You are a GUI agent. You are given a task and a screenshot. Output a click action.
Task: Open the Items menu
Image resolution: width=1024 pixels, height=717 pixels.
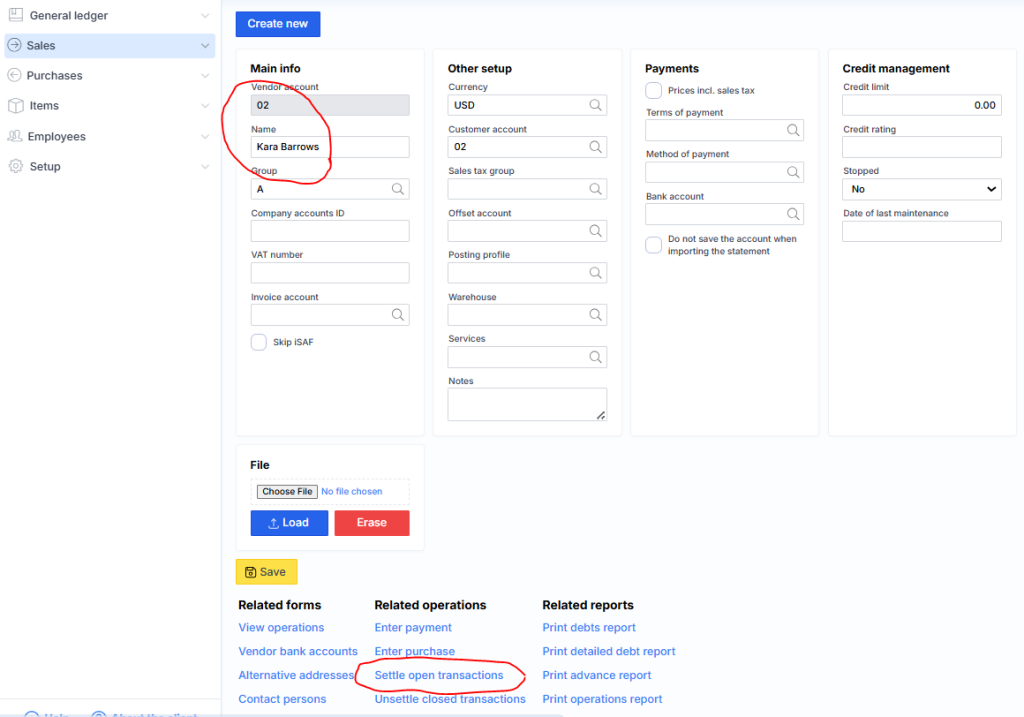point(44,106)
